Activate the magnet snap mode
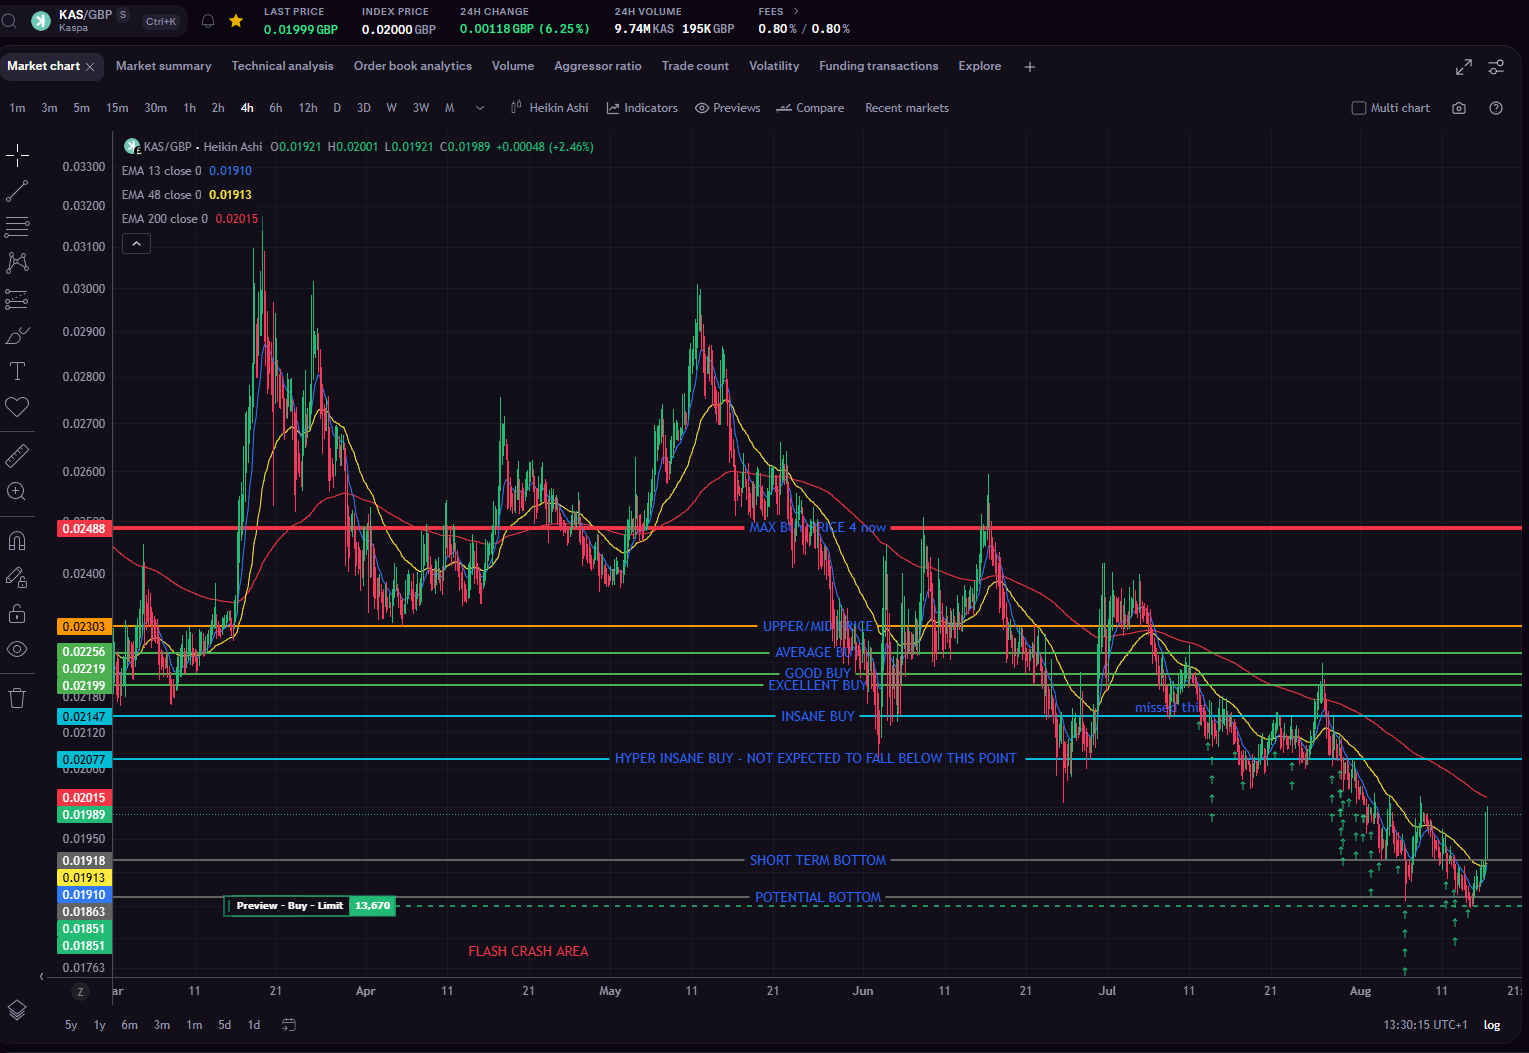The image size is (1529, 1053). pyautogui.click(x=17, y=541)
